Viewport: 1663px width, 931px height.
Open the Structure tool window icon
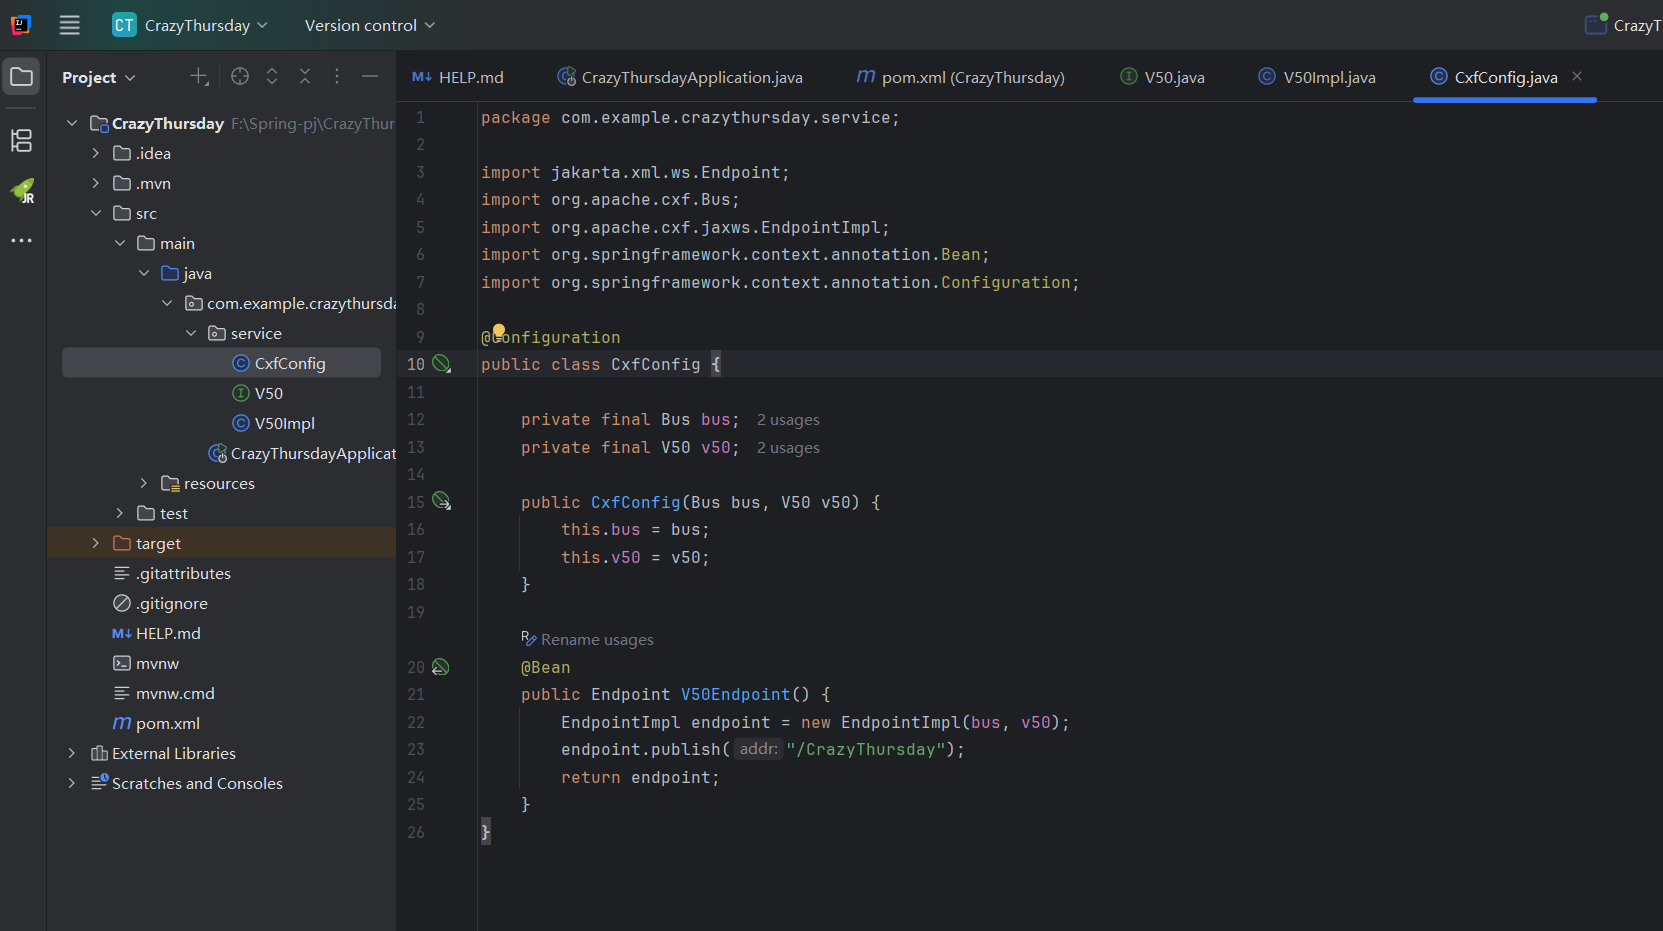tap(21, 141)
